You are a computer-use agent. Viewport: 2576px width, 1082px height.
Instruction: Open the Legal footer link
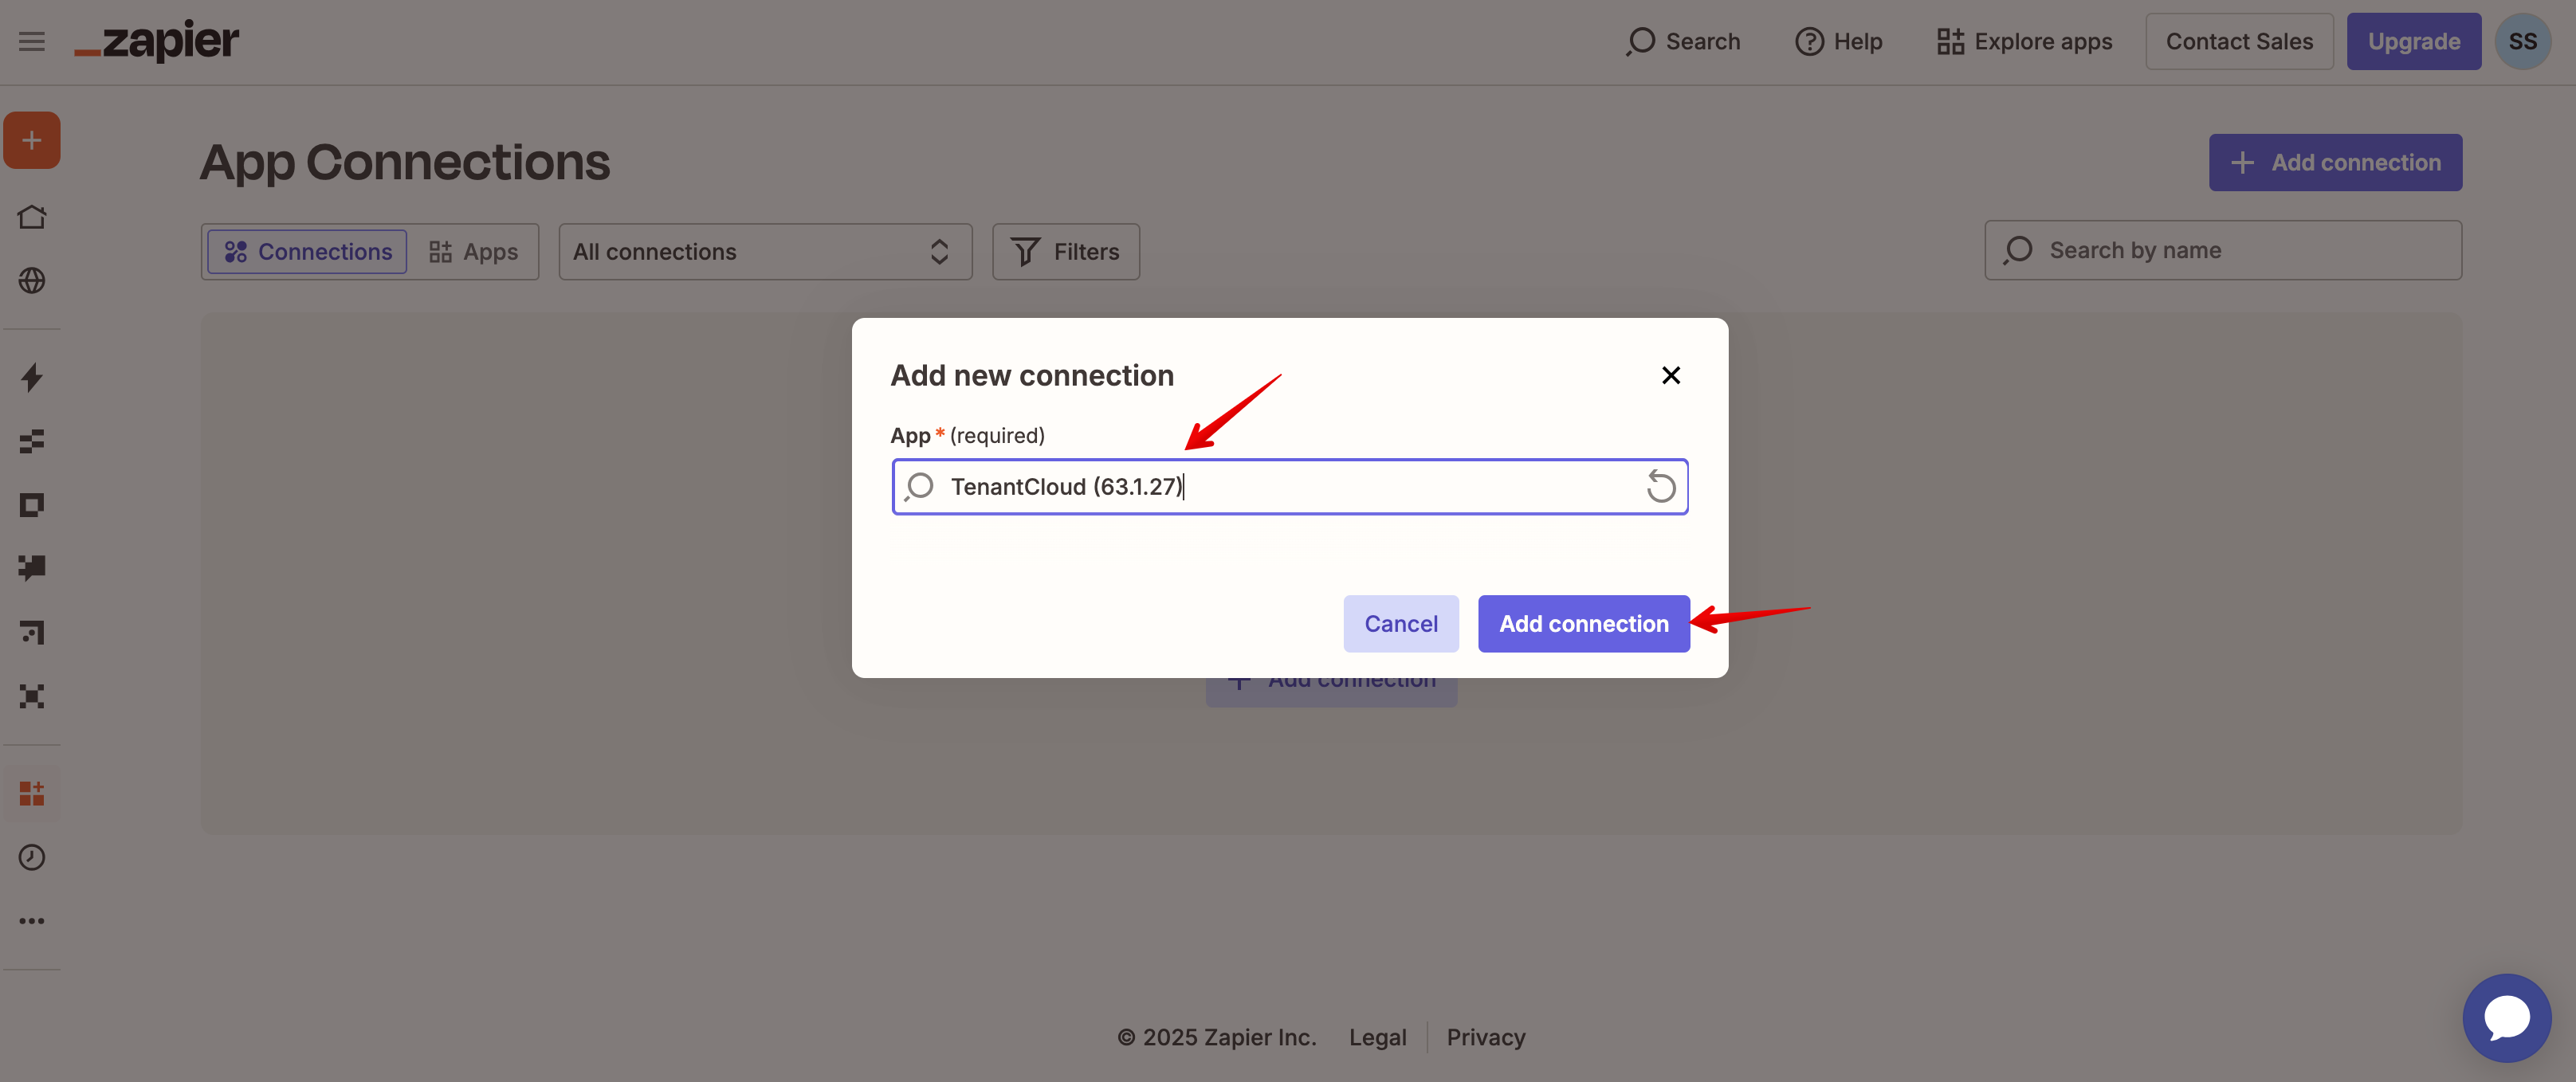[x=1377, y=1038]
